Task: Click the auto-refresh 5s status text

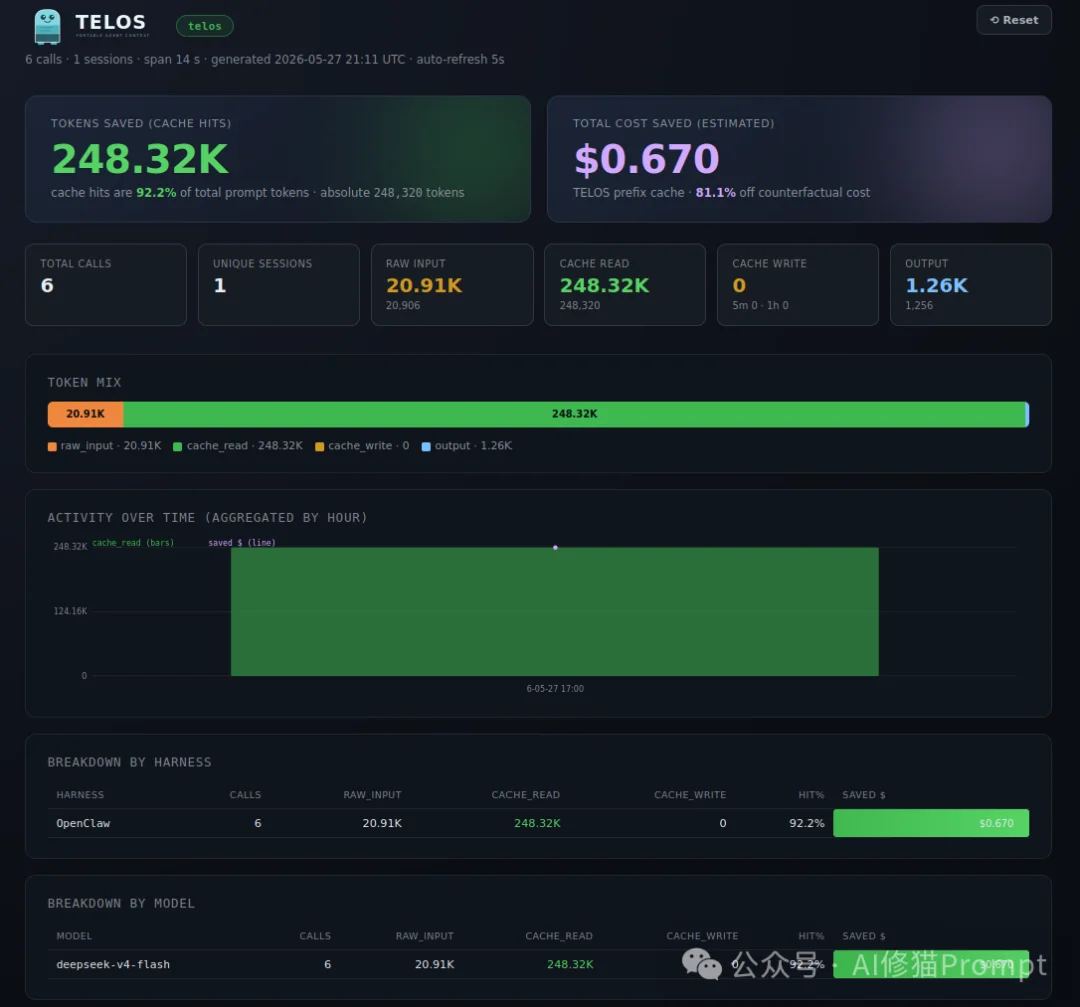Action: click(x=460, y=59)
